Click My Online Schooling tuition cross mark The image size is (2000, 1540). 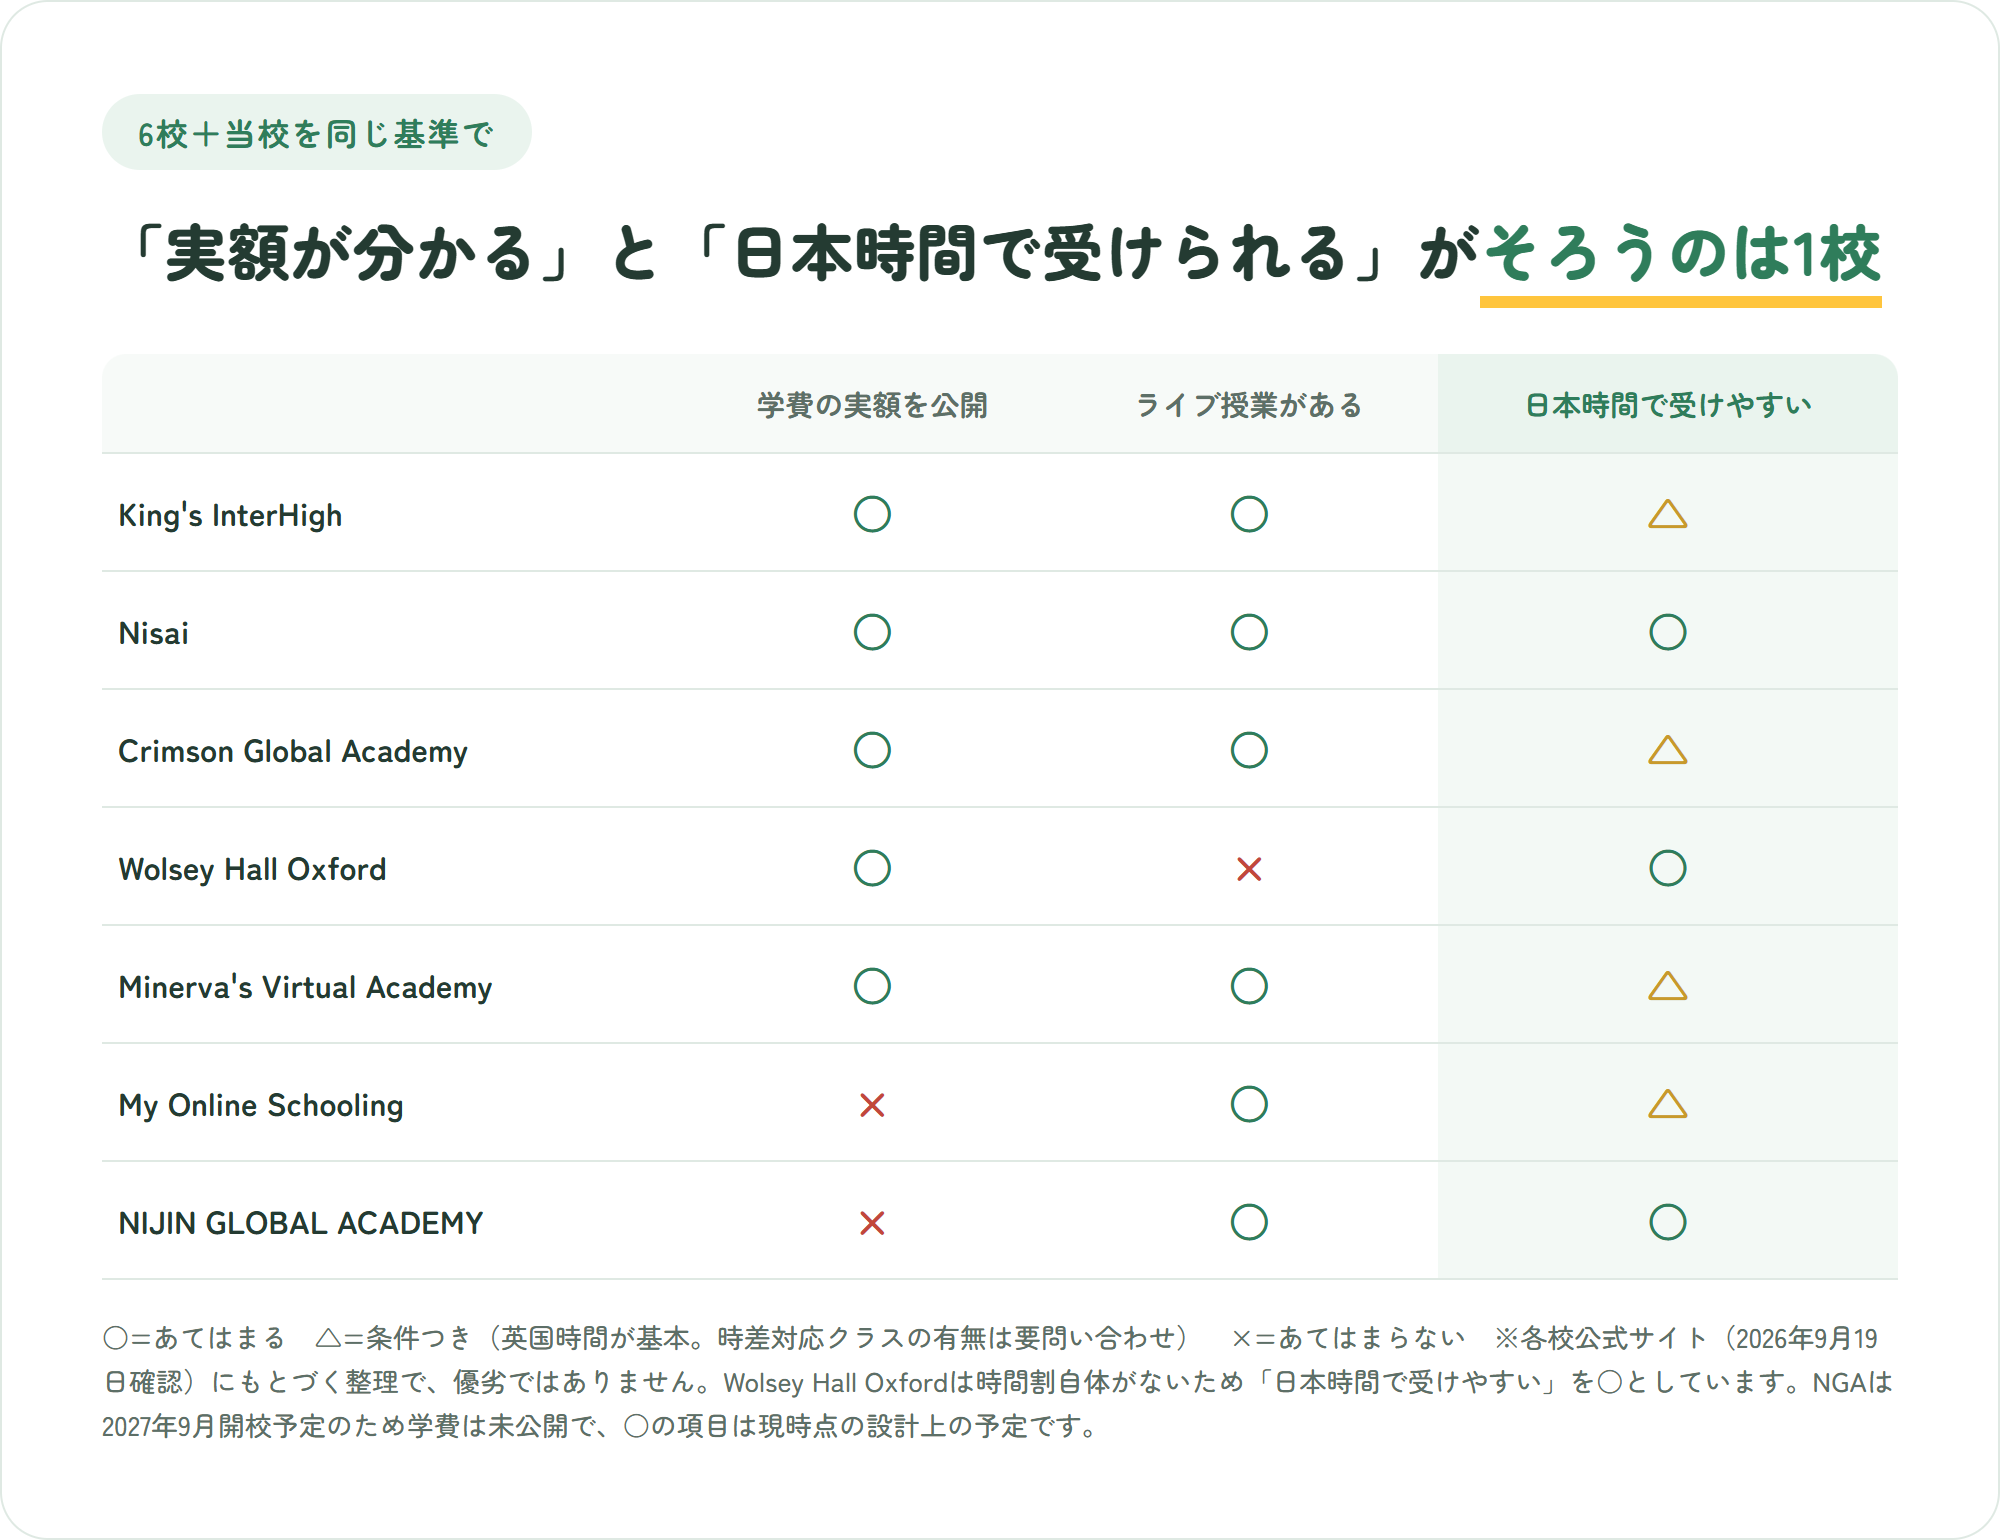pyautogui.click(x=872, y=1105)
